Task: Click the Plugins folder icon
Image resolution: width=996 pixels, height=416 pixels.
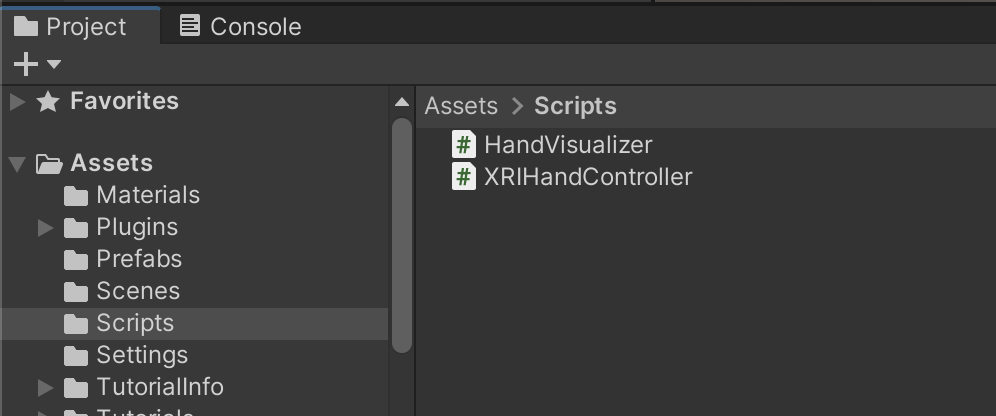Action: 76,227
